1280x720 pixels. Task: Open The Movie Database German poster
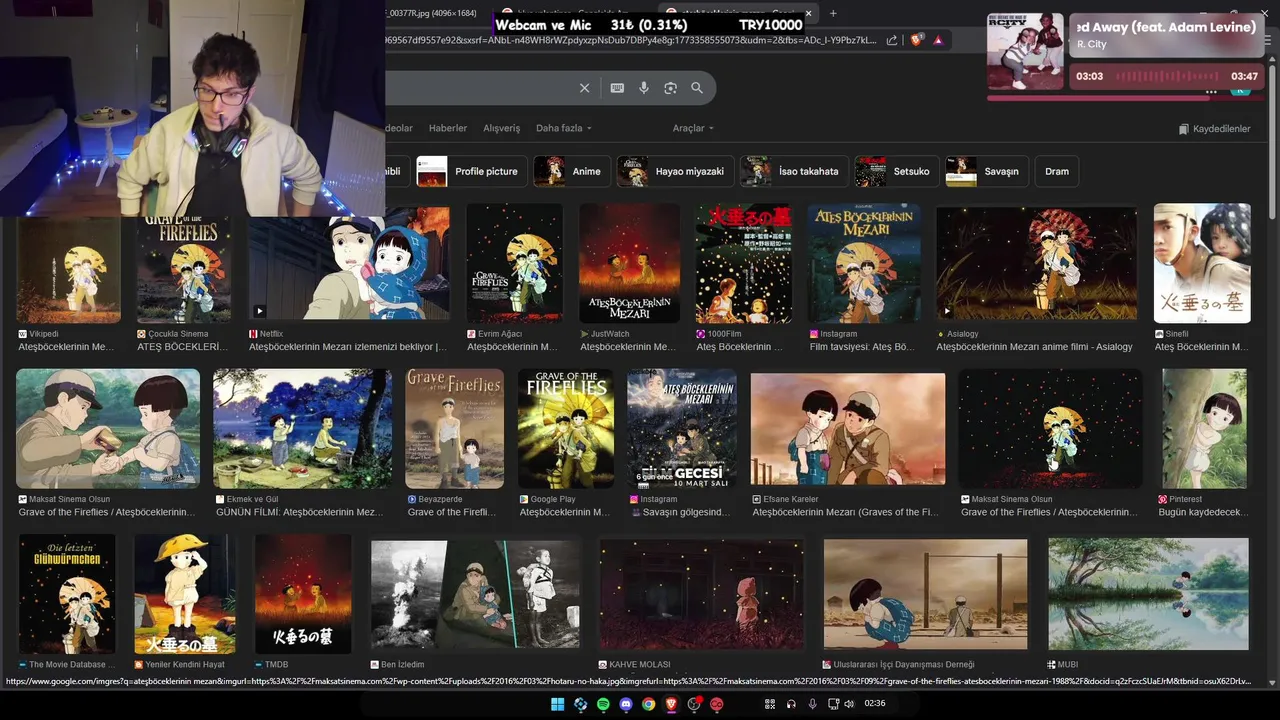(x=67, y=594)
